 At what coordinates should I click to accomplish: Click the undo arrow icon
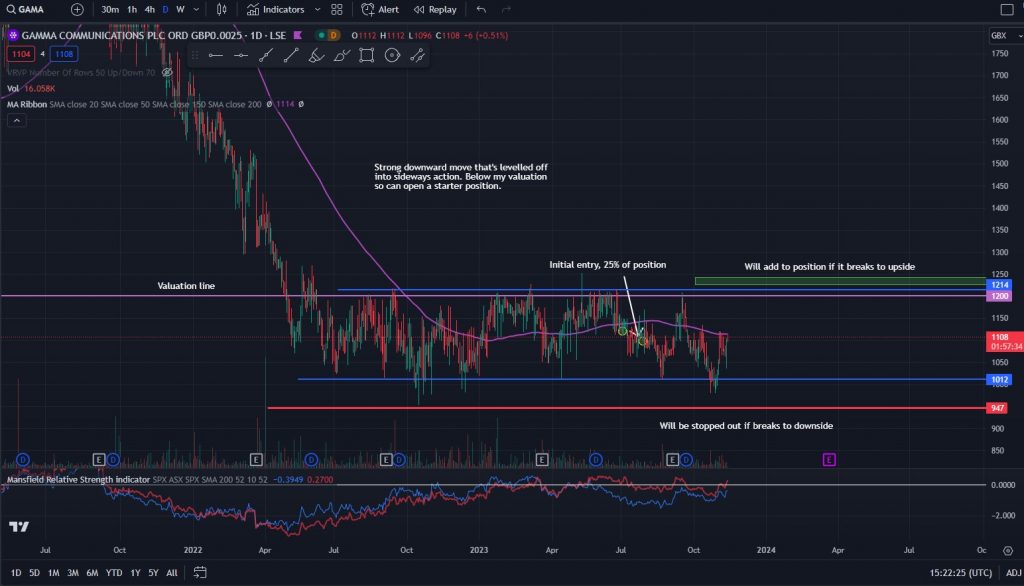click(482, 9)
